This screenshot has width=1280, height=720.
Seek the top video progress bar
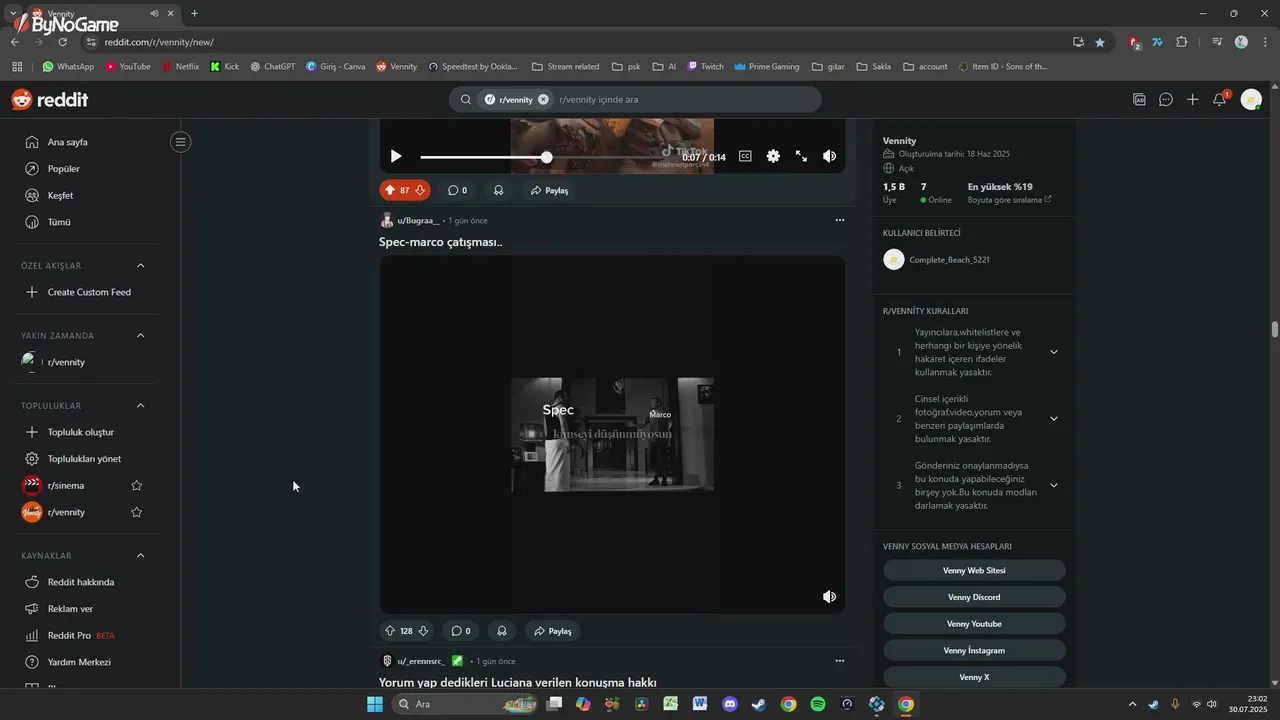(x=547, y=157)
